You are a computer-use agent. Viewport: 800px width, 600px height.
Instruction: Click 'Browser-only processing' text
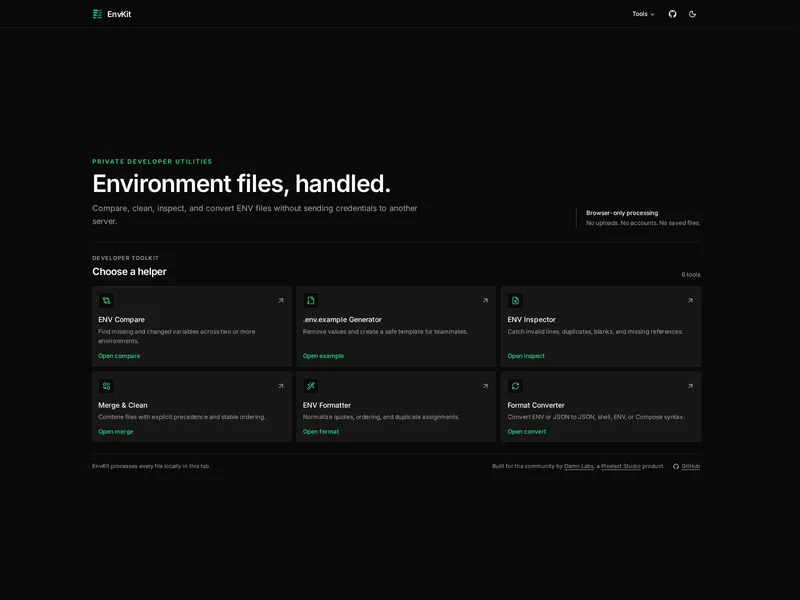coord(622,213)
